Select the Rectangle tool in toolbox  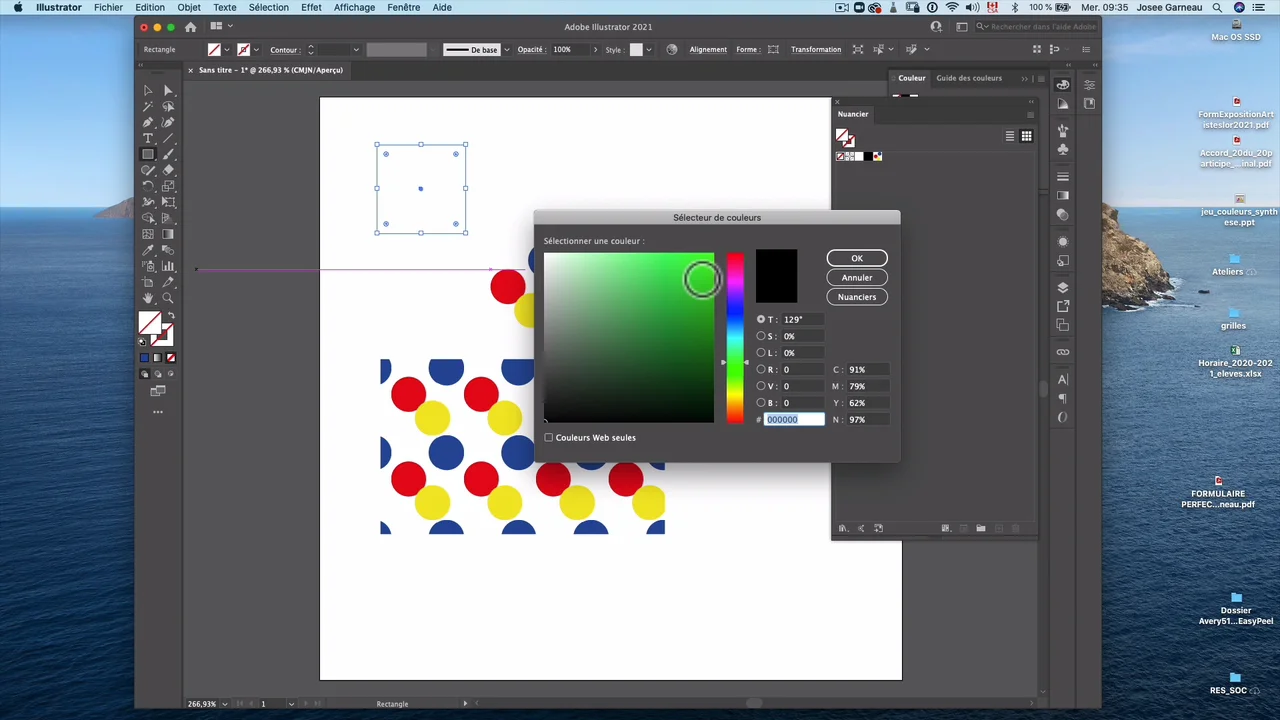pyautogui.click(x=148, y=154)
